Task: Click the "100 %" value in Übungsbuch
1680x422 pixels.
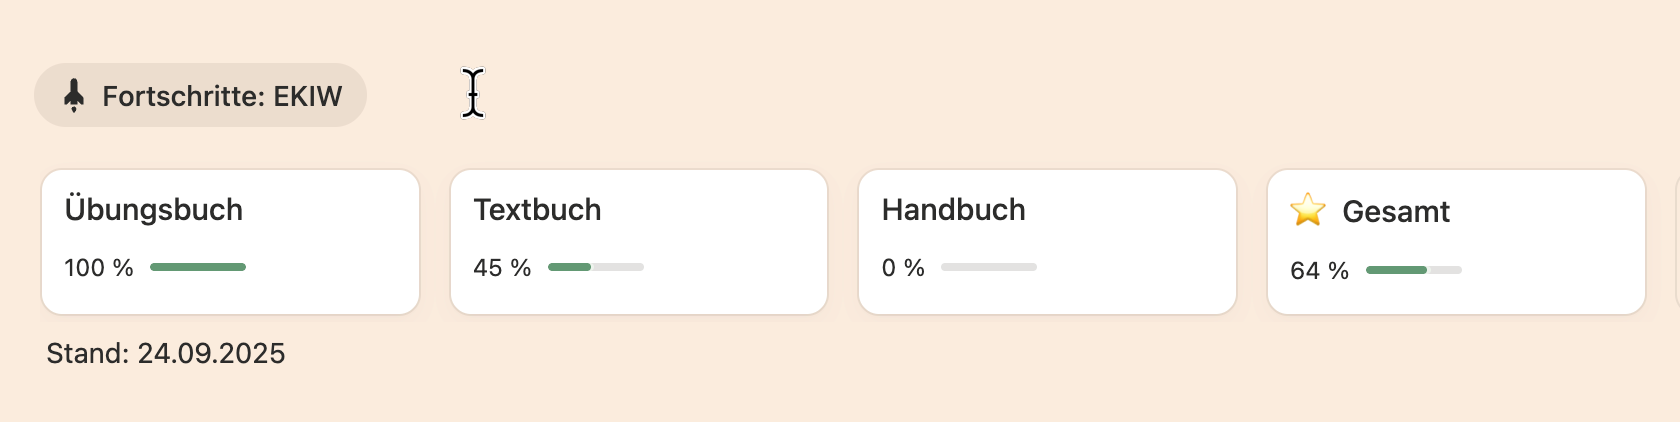Action: click(99, 268)
